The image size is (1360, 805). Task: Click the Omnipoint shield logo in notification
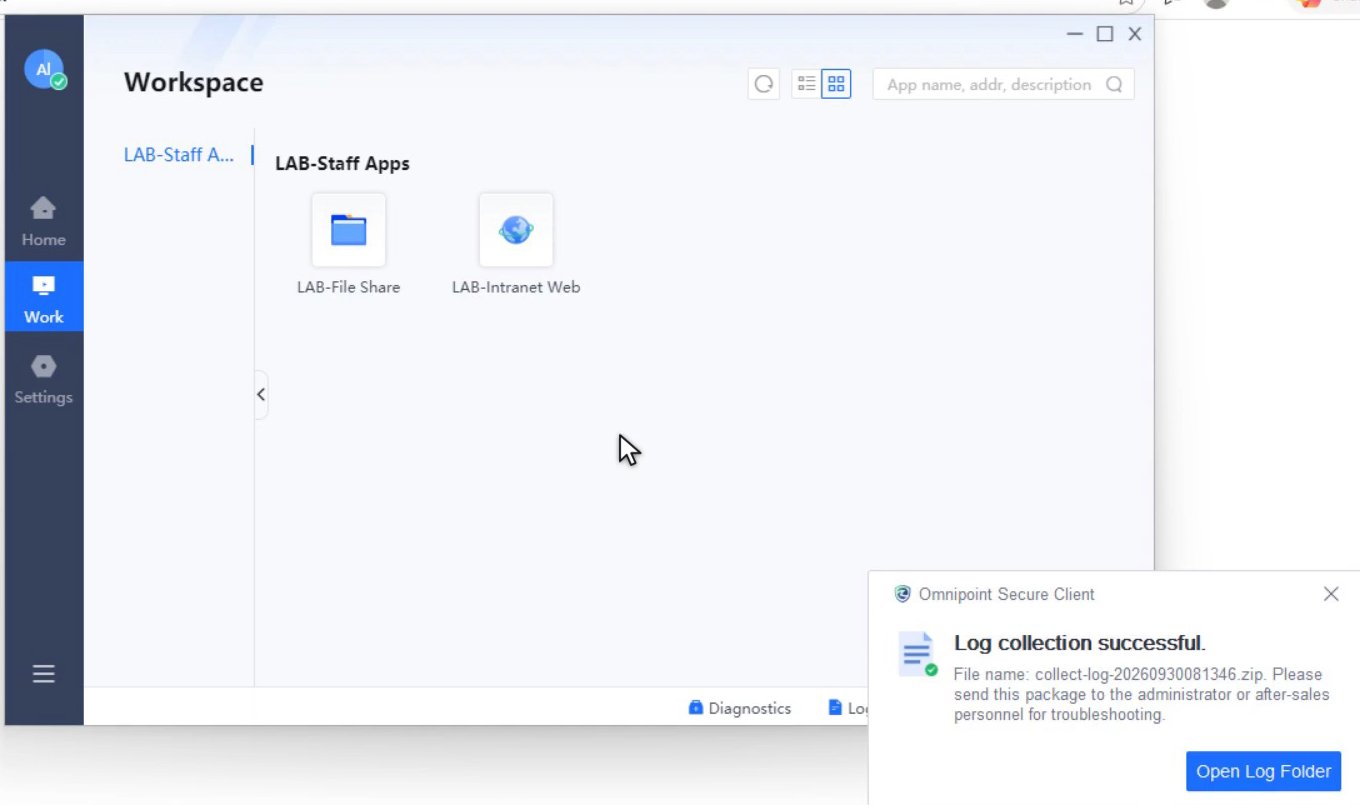coord(902,594)
